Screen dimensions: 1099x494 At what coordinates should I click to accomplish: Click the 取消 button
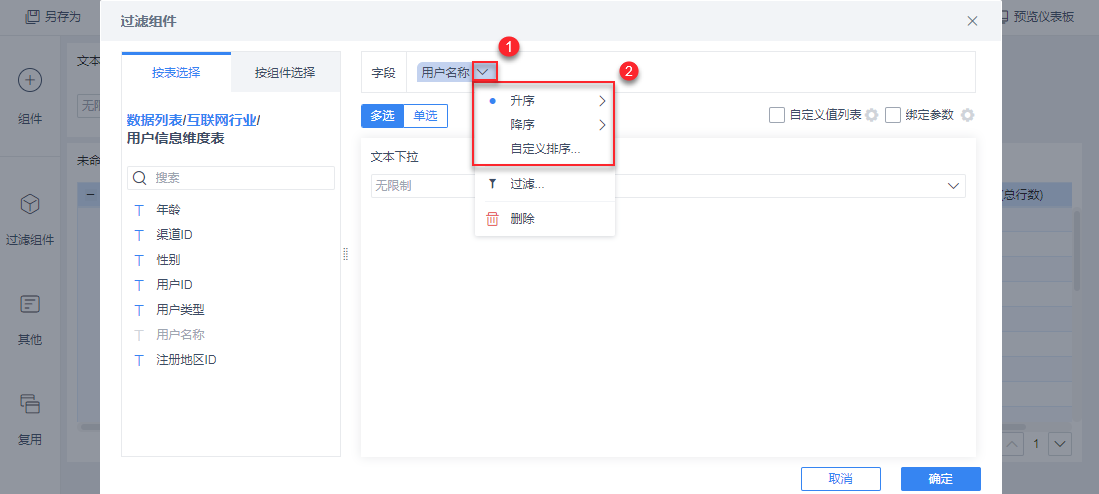[840, 479]
